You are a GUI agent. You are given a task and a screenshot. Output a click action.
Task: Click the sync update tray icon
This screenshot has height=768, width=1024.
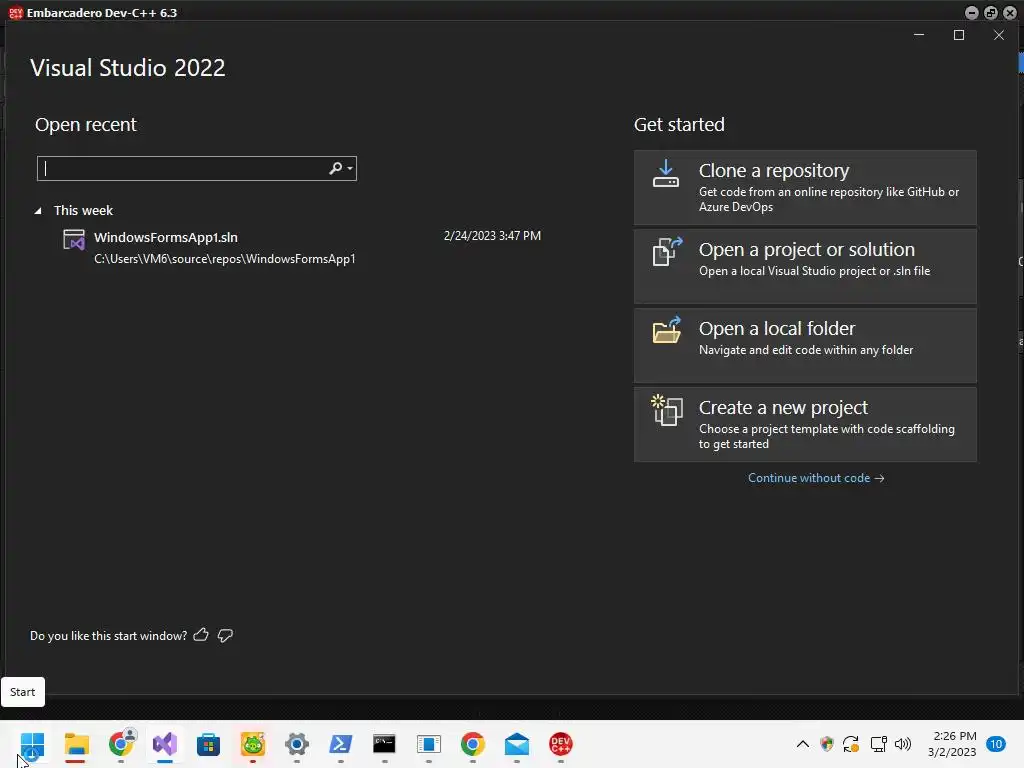[x=851, y=744]
